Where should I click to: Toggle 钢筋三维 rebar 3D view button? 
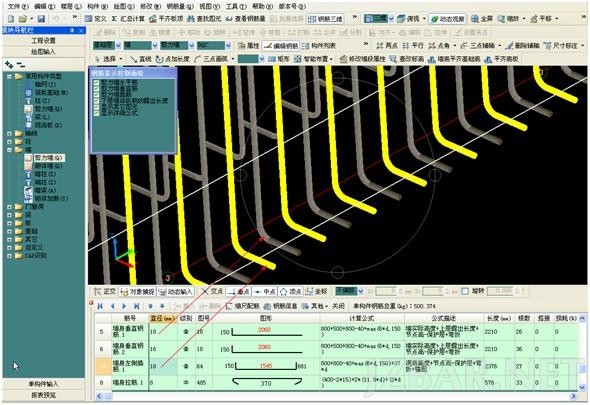click(325, 18)
